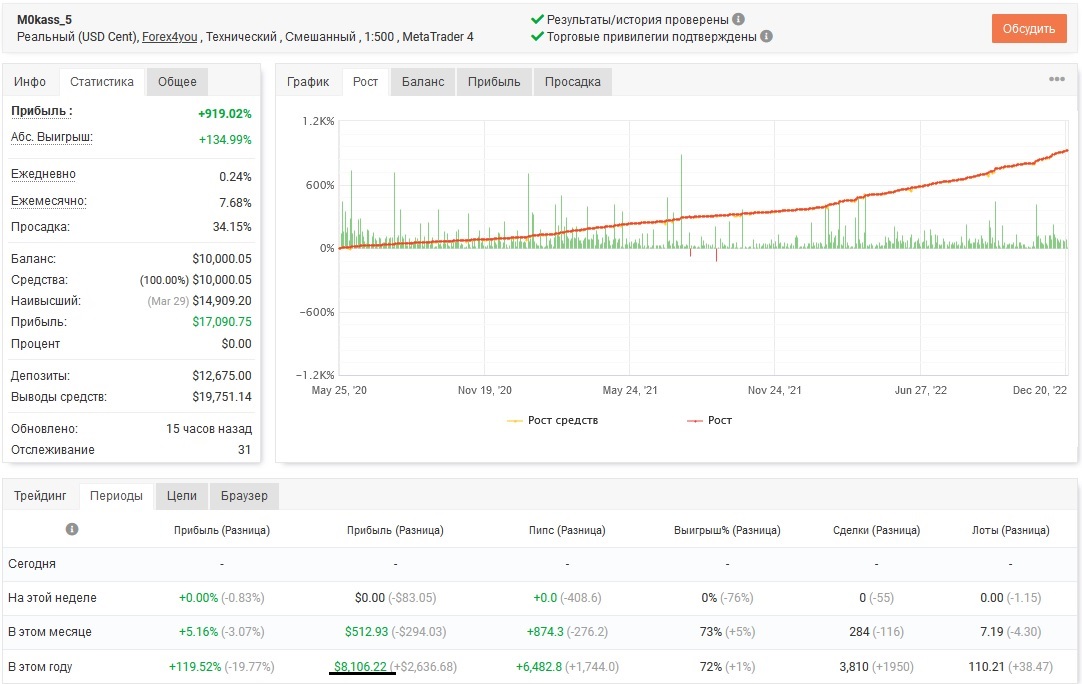Click the info icon in periods table header

coord(72,529)
